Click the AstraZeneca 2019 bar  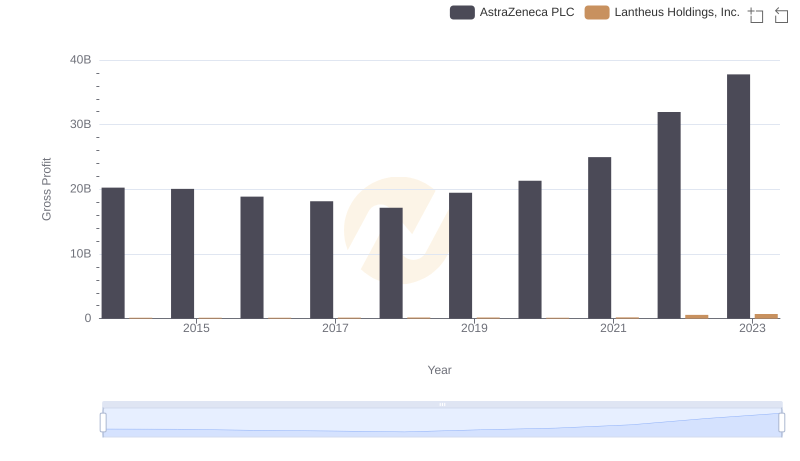(460, 255)
